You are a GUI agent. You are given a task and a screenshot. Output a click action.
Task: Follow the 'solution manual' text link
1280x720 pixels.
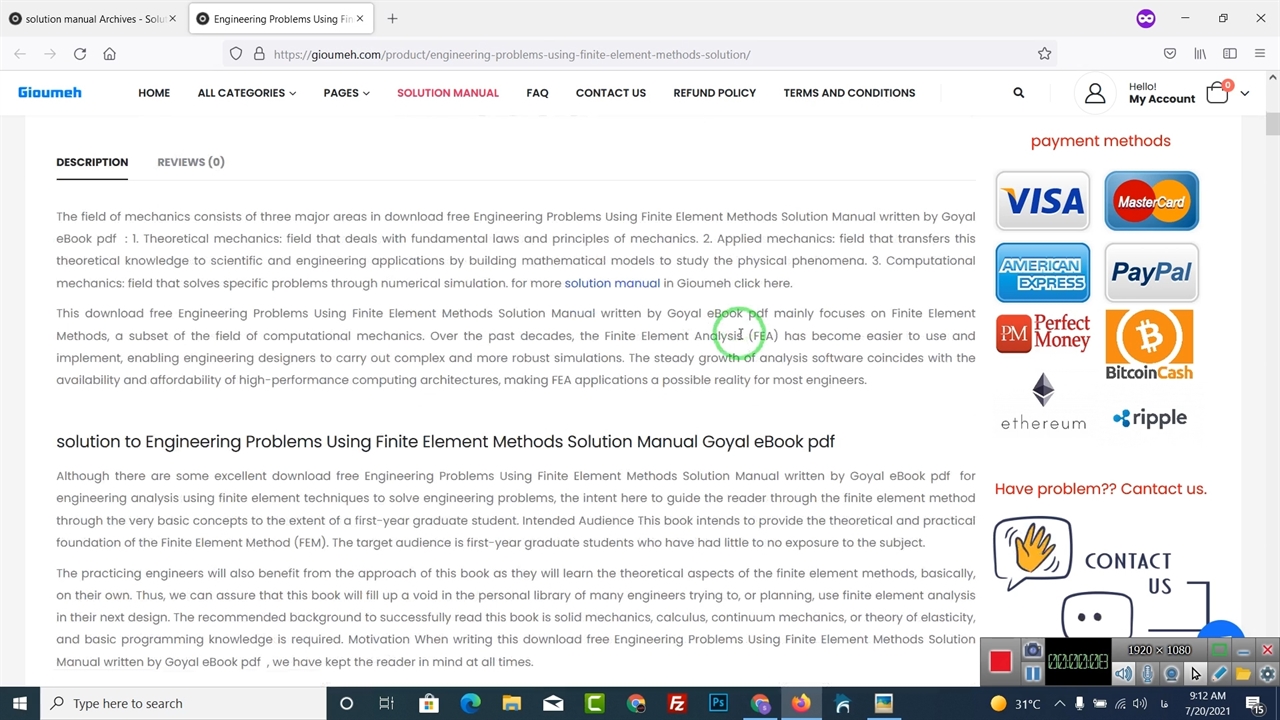[611, 283]
